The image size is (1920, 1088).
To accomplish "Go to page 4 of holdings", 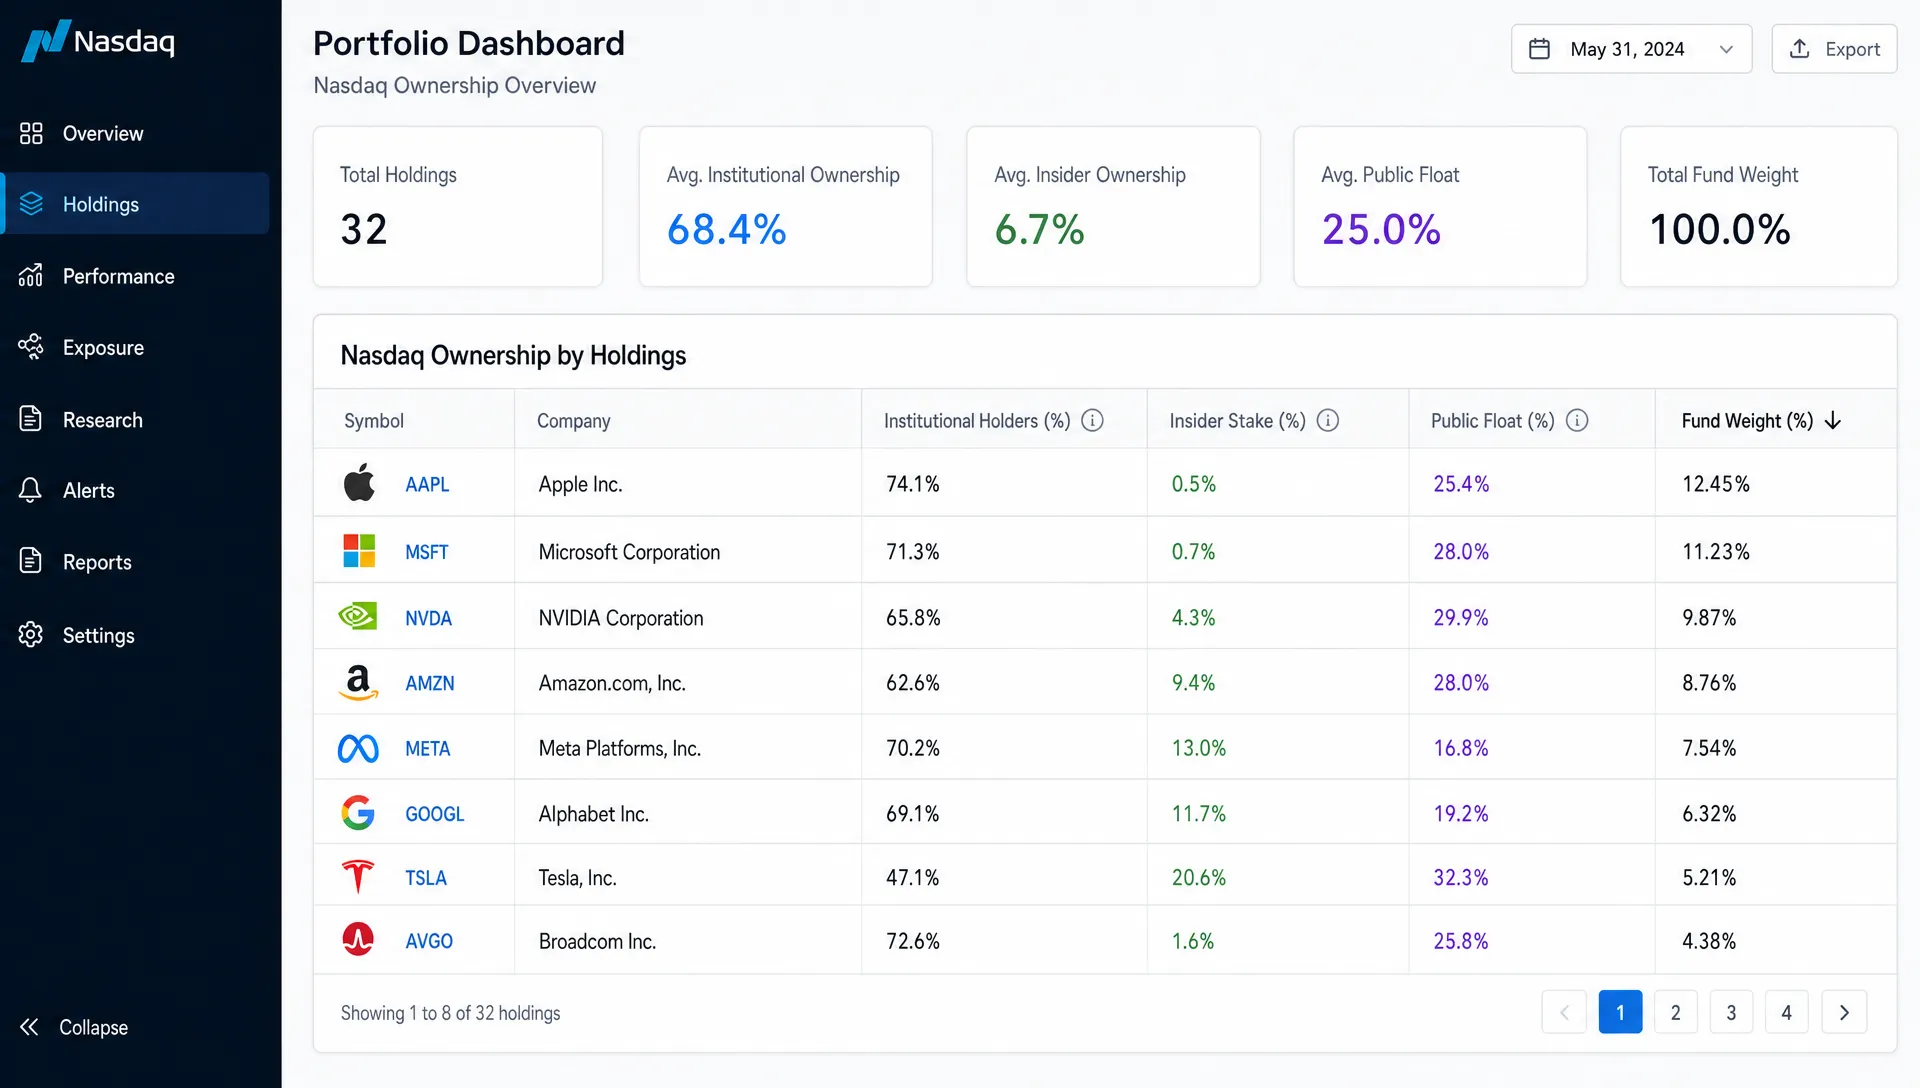I will [x=1787, y=1012].
